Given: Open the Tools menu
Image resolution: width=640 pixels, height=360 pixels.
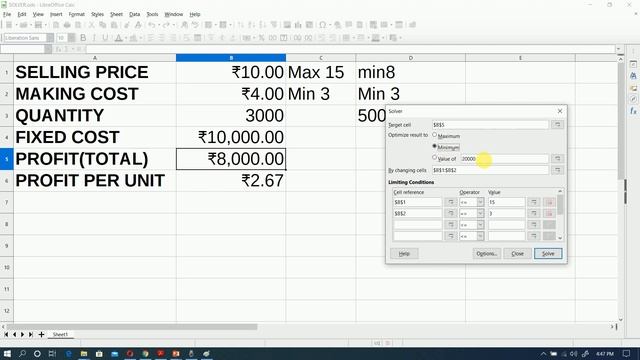Looking at the screenshot, I should click(152, 14).
